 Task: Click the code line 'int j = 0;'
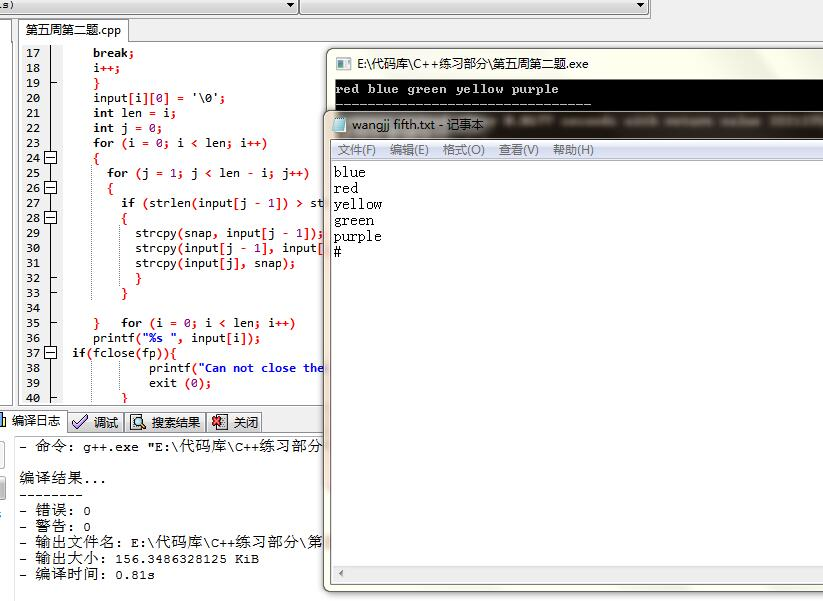(x=128, y=128)
